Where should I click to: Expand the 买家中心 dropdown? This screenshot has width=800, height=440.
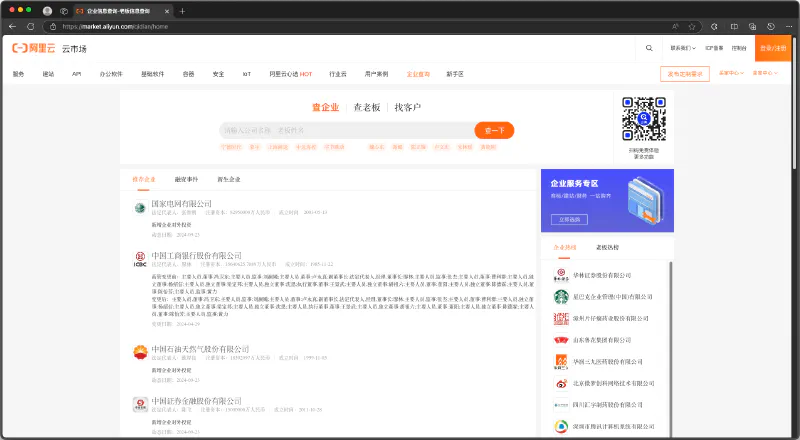point(731,73)
